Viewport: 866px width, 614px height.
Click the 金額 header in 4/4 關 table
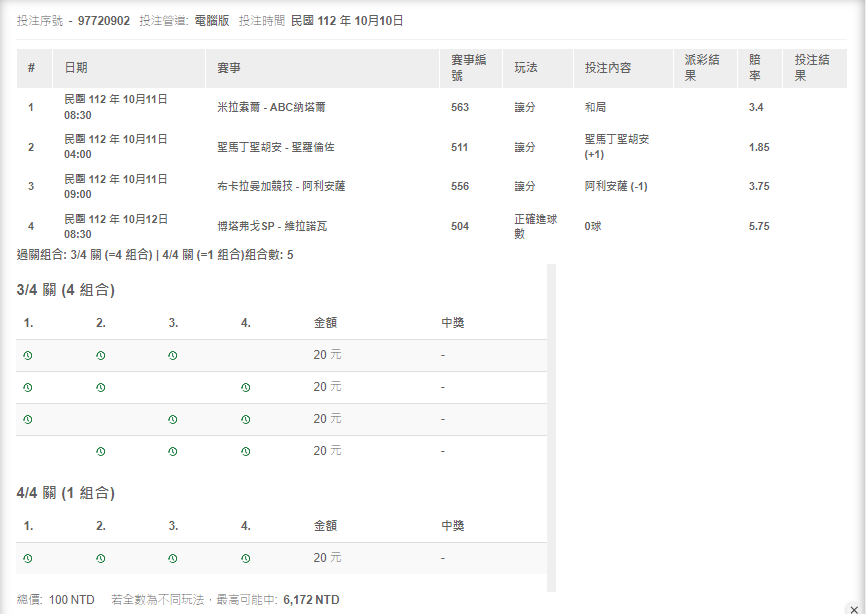tap(325, 526)
